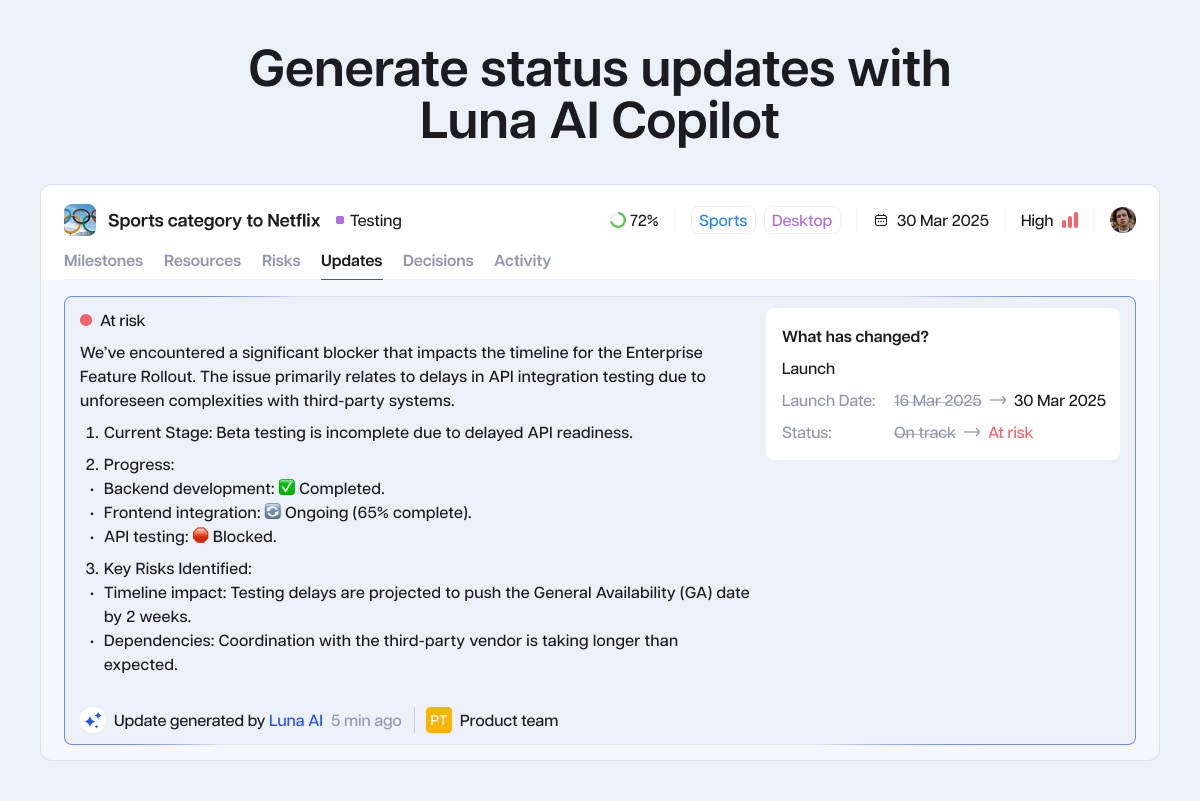The image size is (1200, 801).
Task: Open the Desktop tag
Action: click(x=802, y=221)
